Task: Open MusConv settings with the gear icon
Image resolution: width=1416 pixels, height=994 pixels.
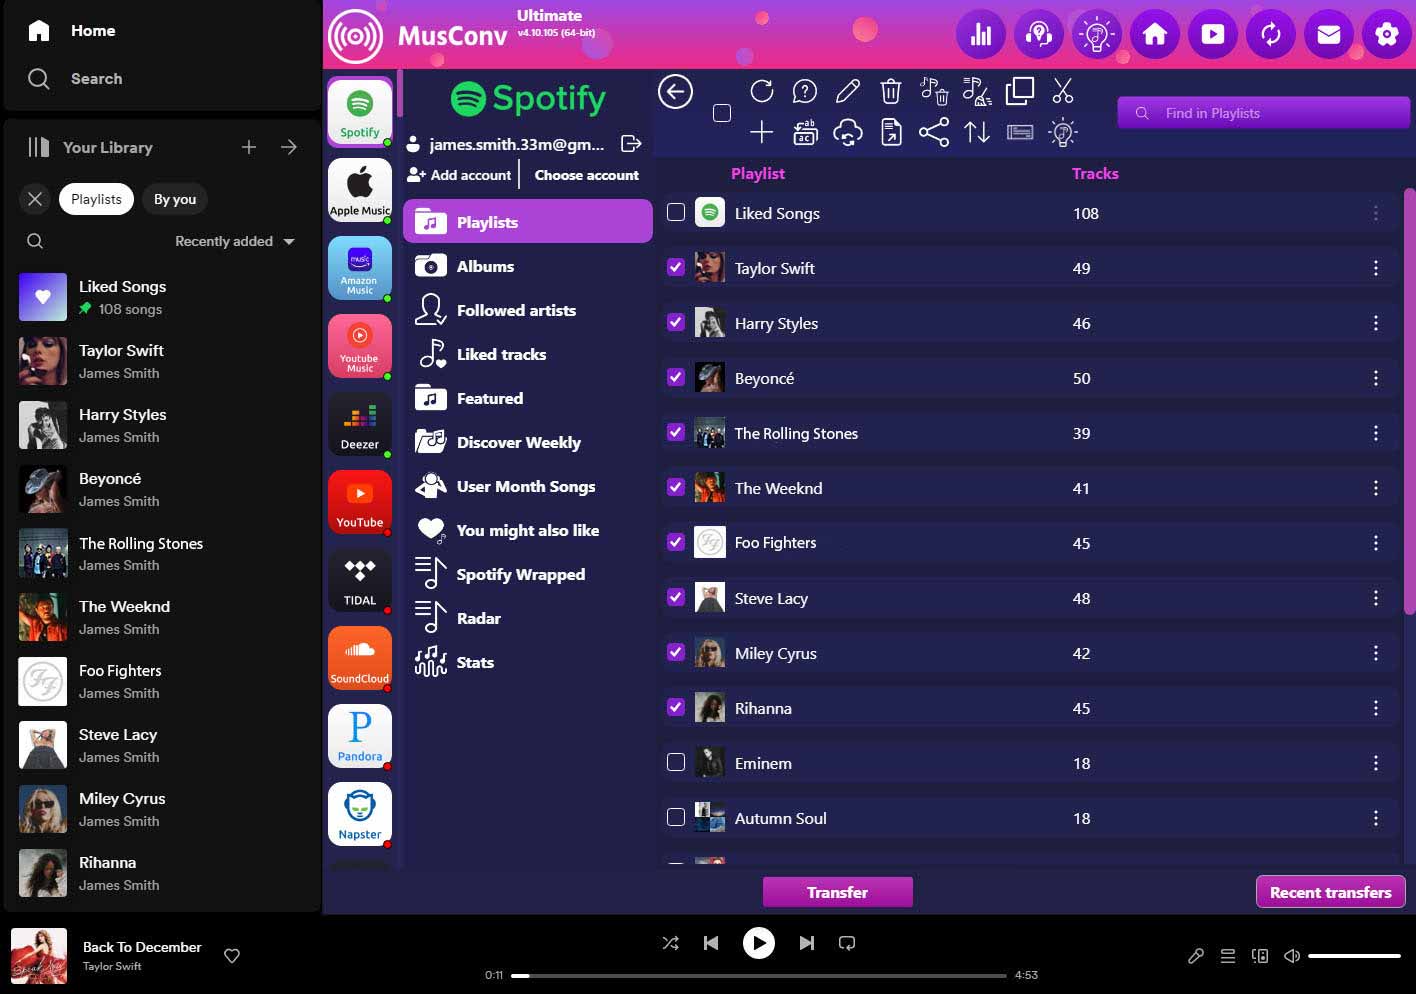Action: 1387,34
